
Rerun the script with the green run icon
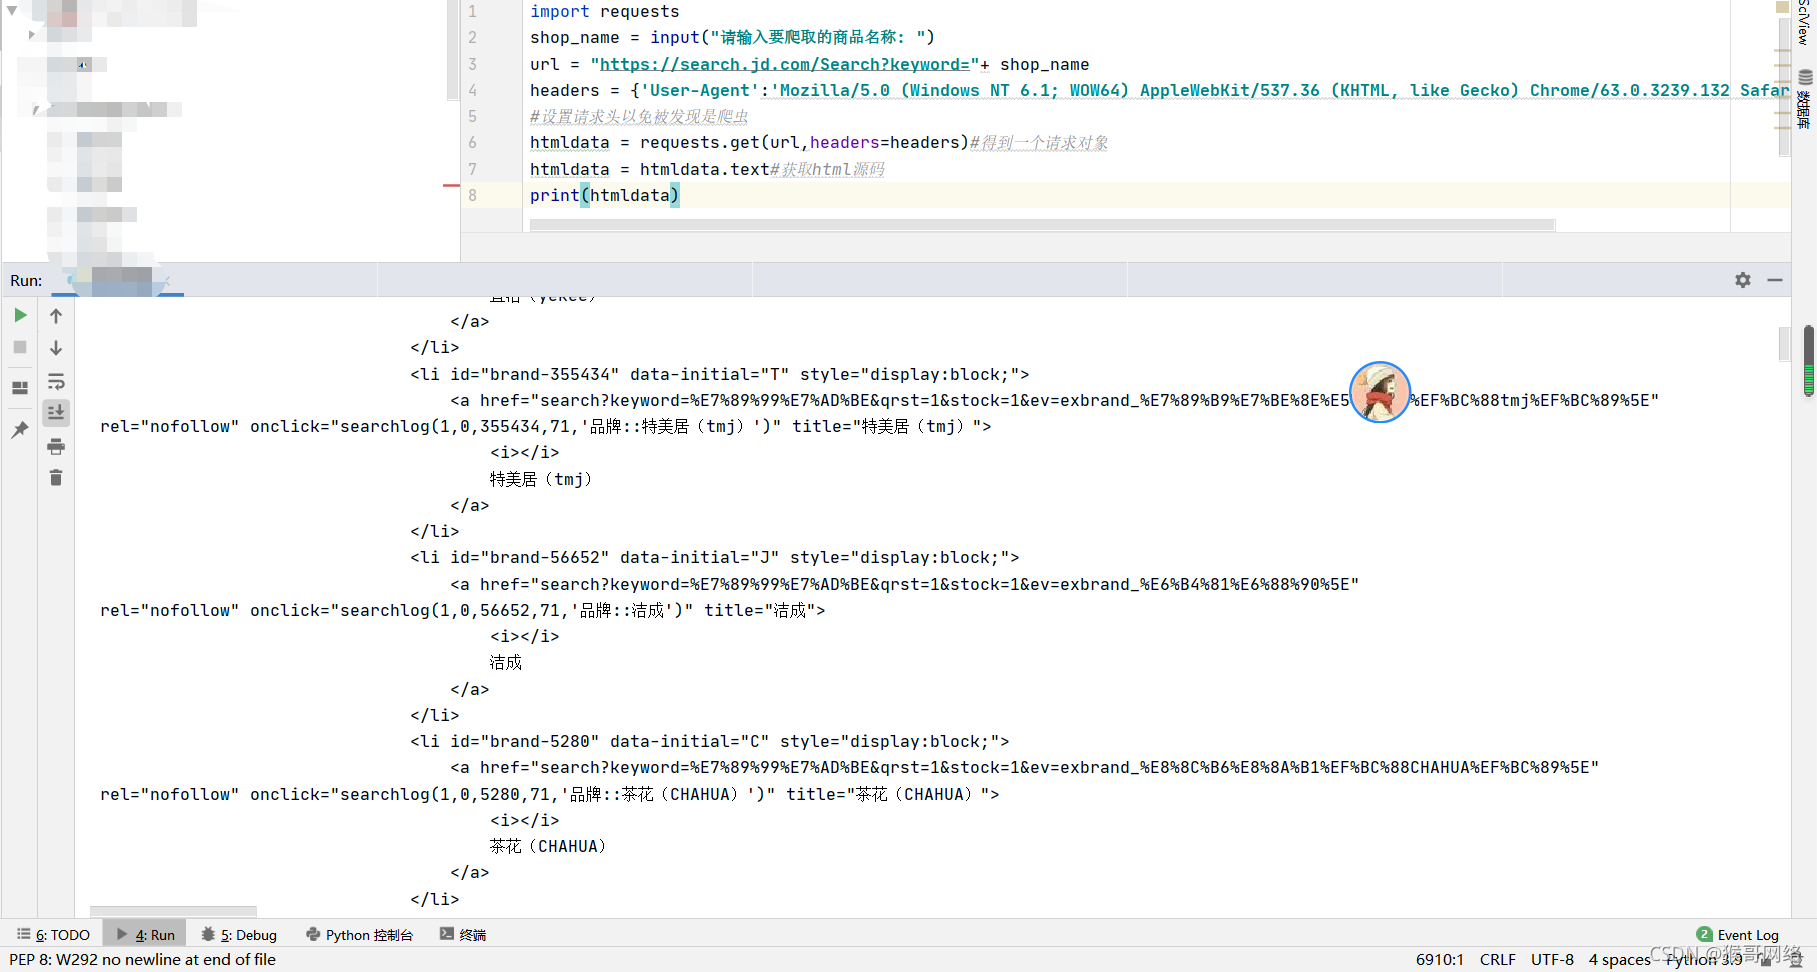(20, 316)
